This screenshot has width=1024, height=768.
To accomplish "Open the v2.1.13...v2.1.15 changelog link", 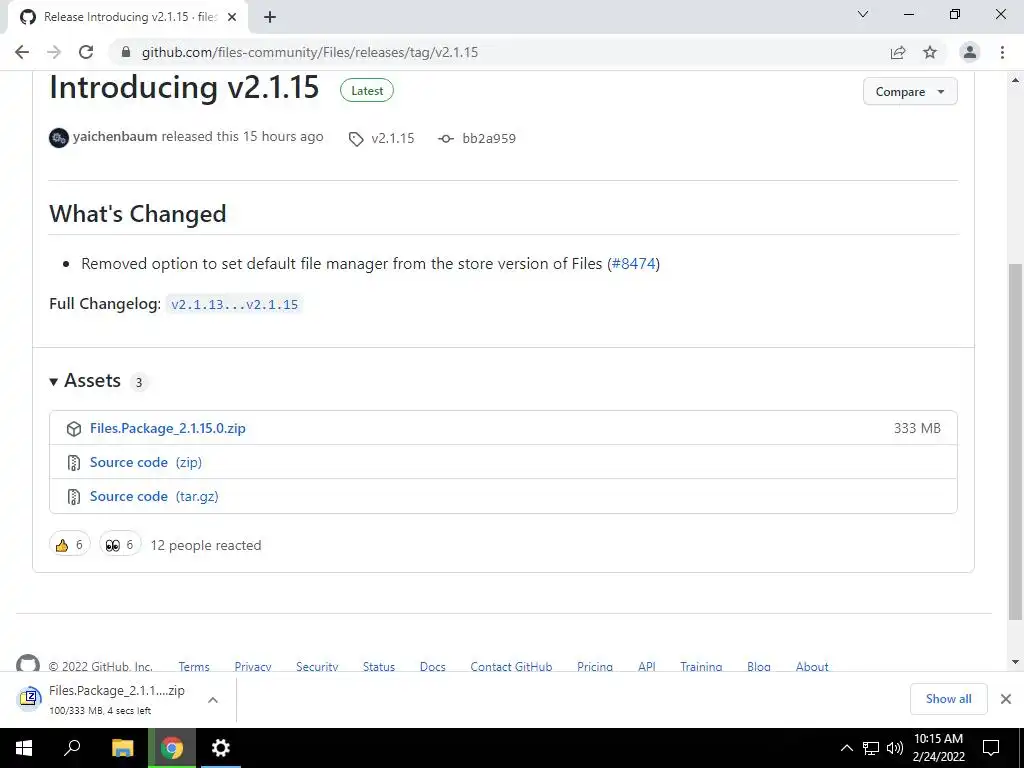I will click(234, 304).
